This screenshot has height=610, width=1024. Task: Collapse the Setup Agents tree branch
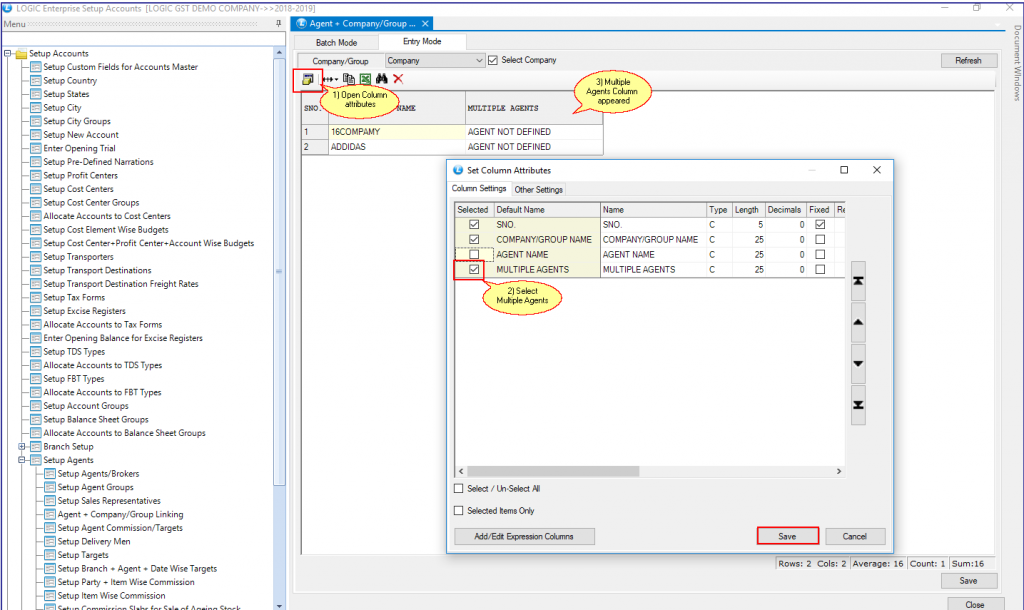20,459
